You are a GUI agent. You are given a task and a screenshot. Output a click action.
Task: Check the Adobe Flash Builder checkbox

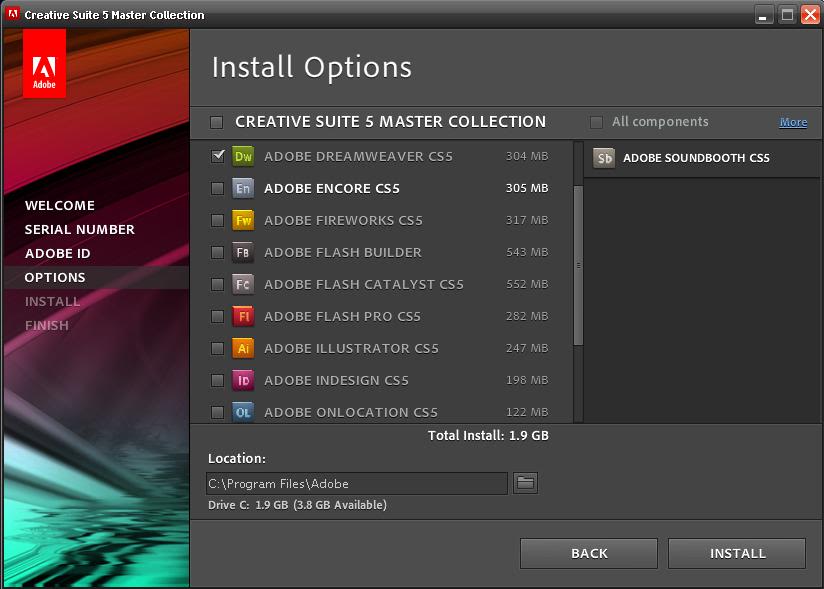[x=217, y=252]
